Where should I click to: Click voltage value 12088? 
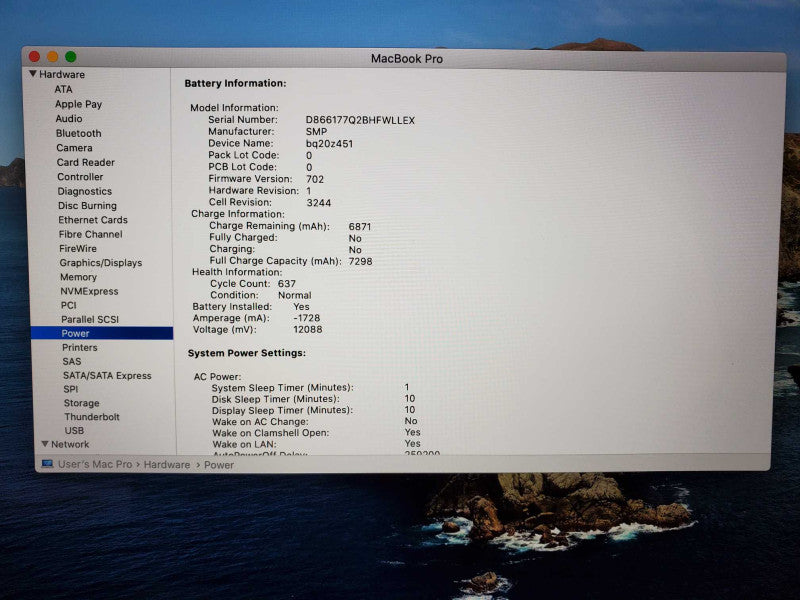[x=308, y=330]
